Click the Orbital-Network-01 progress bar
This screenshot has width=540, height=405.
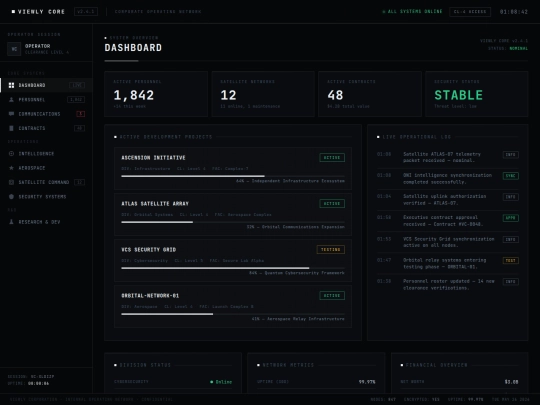[x=233, y=314]
